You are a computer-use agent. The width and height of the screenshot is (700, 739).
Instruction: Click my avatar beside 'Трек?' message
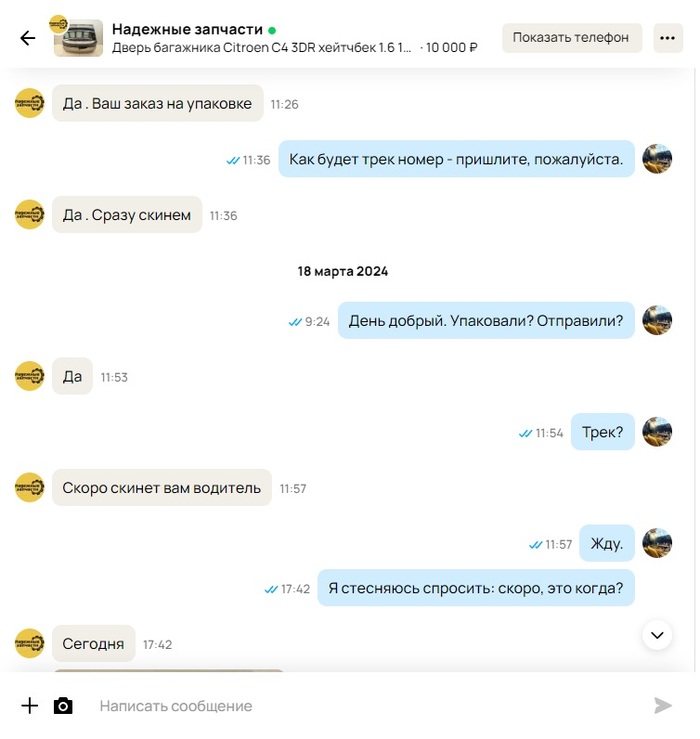tap(657, 431)
